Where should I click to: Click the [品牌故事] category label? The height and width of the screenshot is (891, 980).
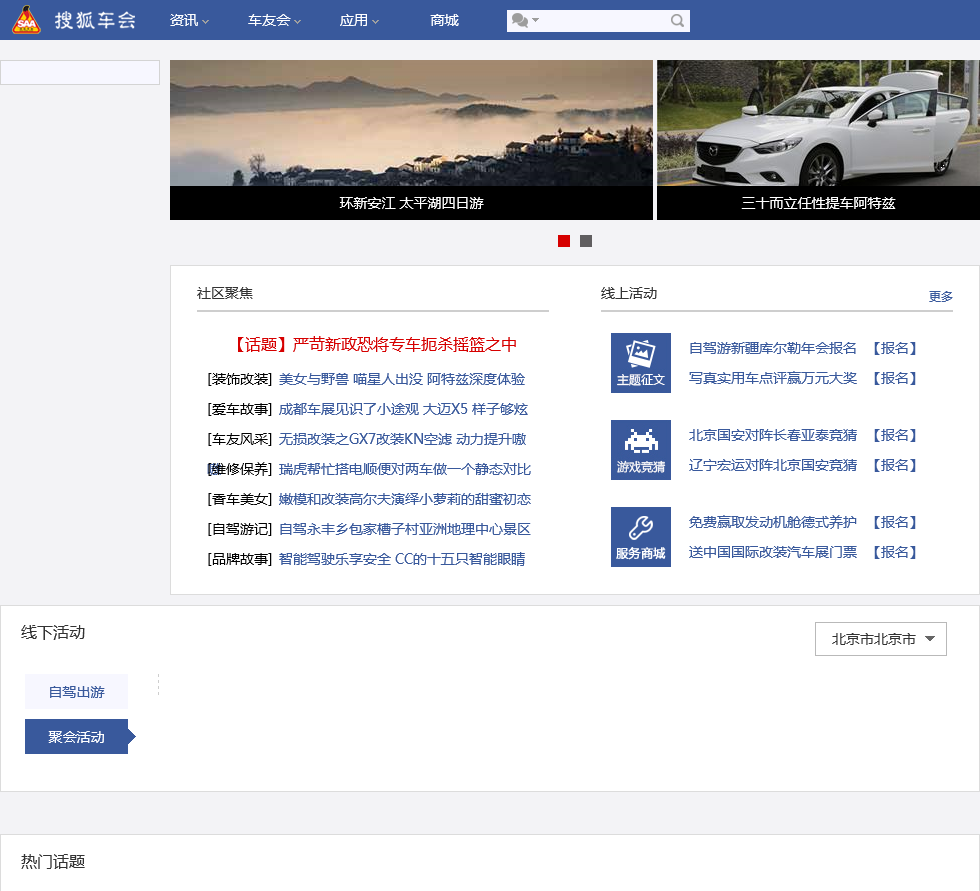(239, 559)
